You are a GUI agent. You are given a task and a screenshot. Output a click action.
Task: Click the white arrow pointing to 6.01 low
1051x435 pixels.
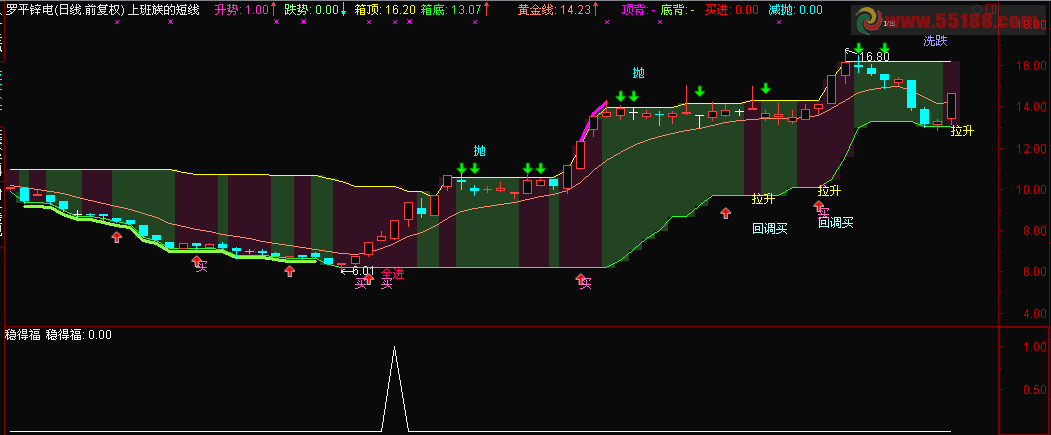pos(347,271)
